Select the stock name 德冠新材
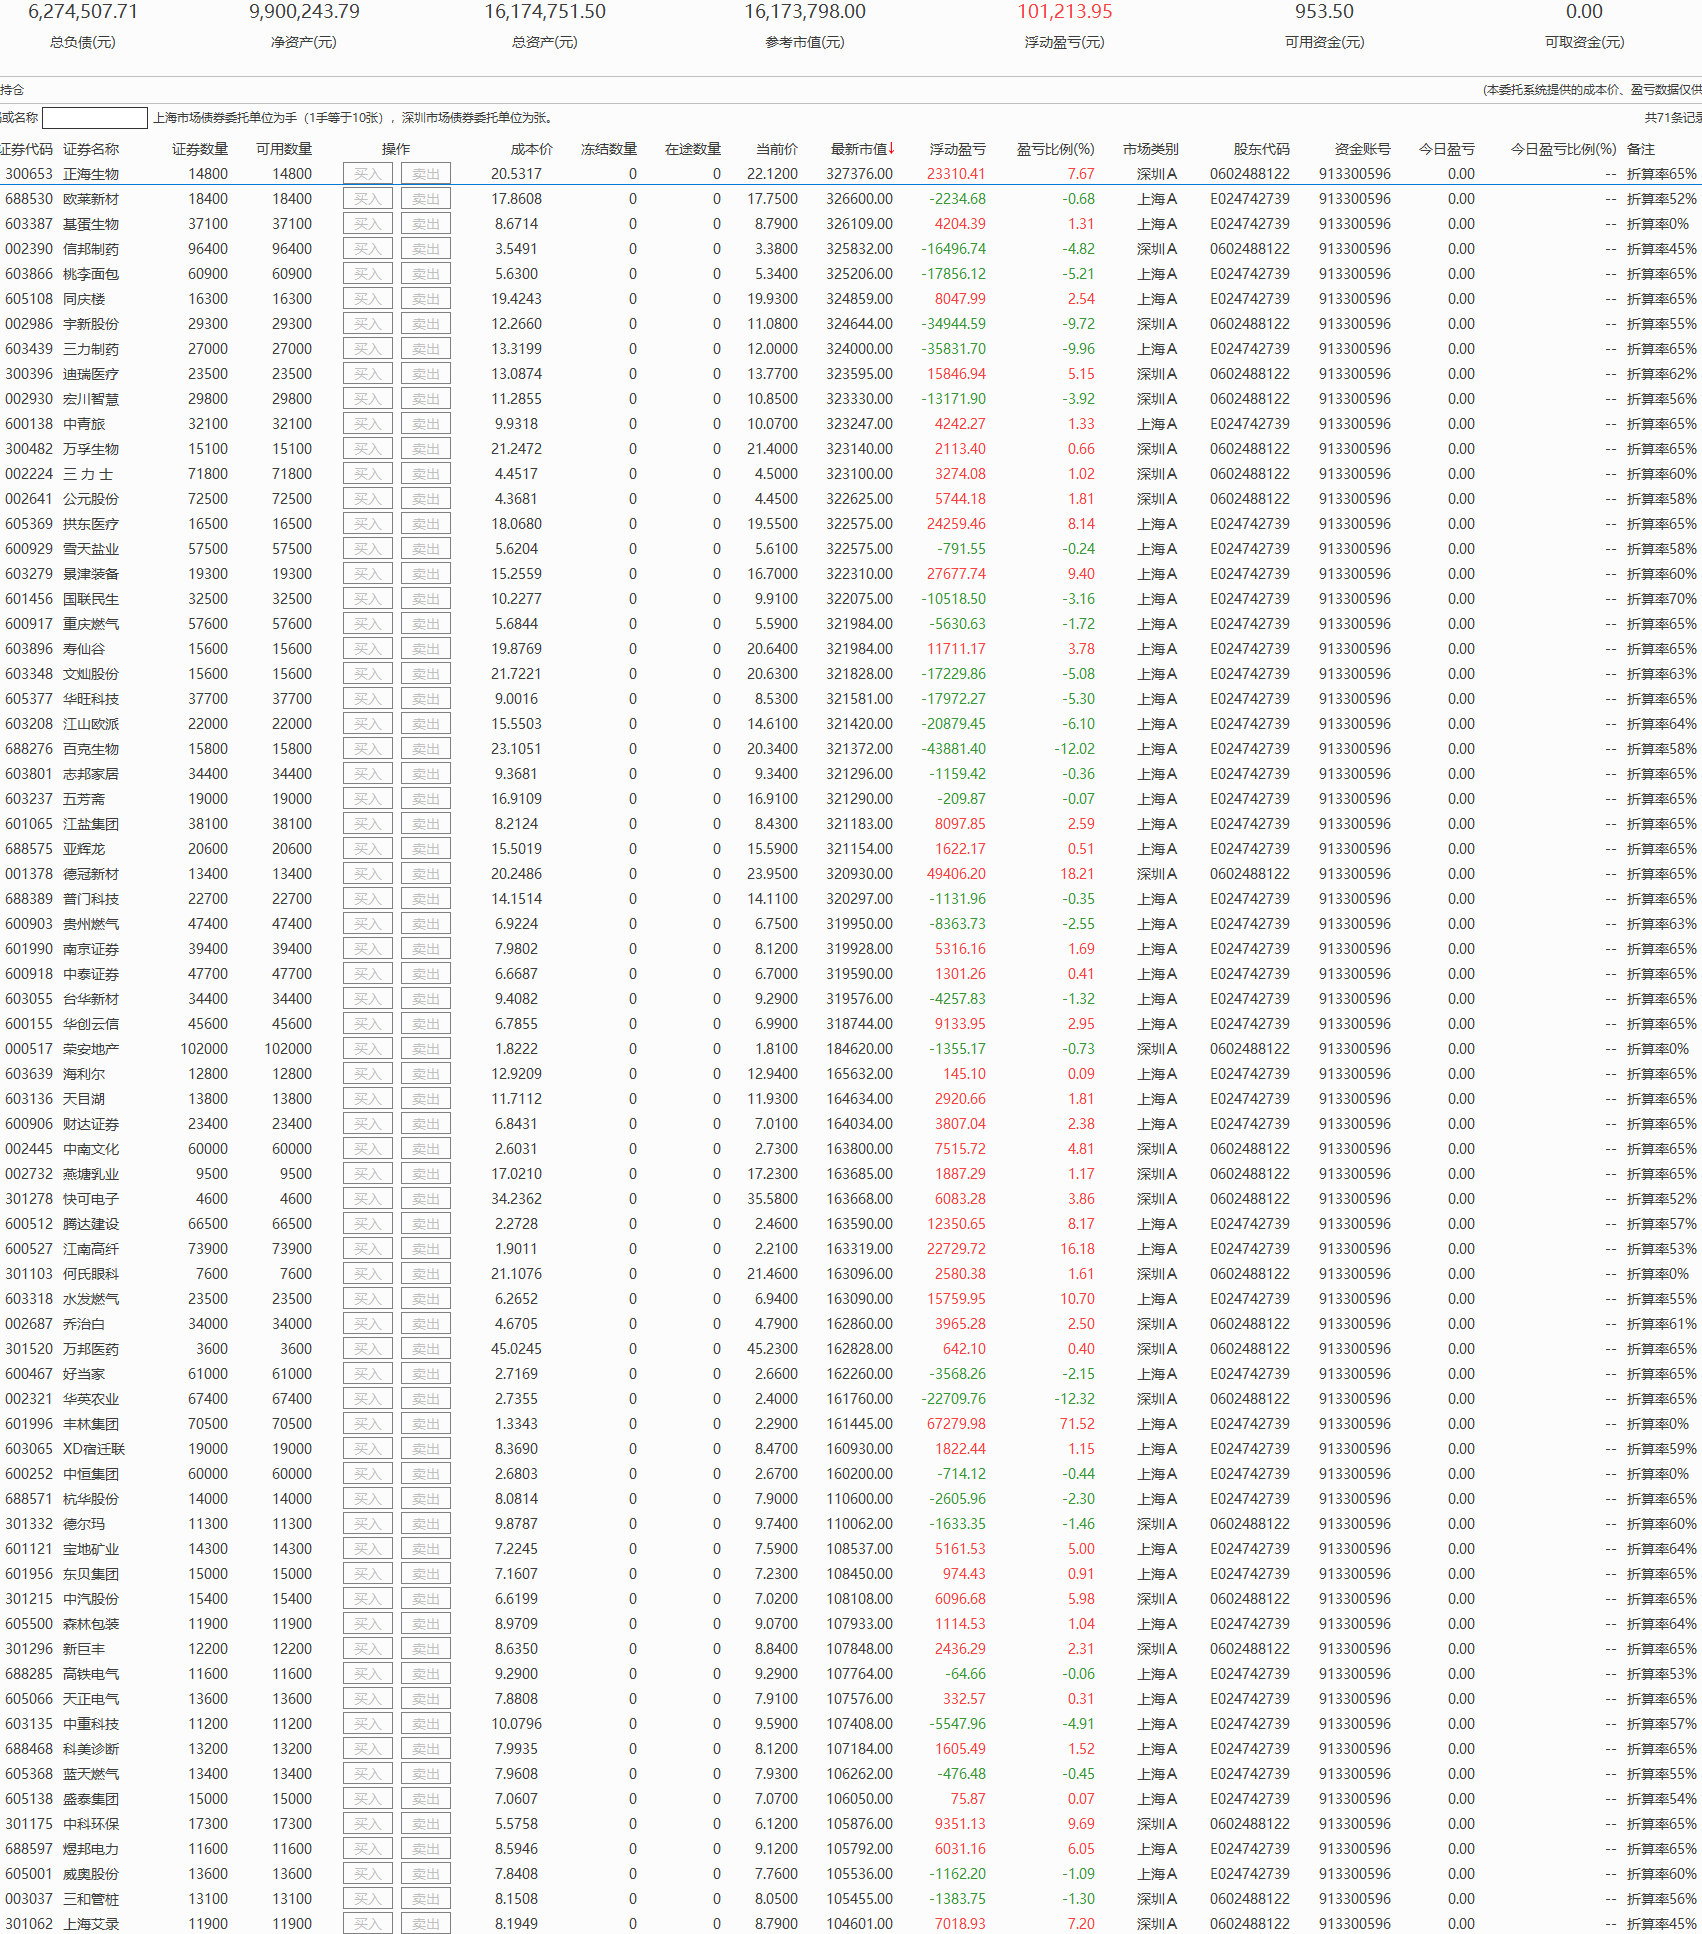This screenshot has height=1934, width=1702. point(91,874)
